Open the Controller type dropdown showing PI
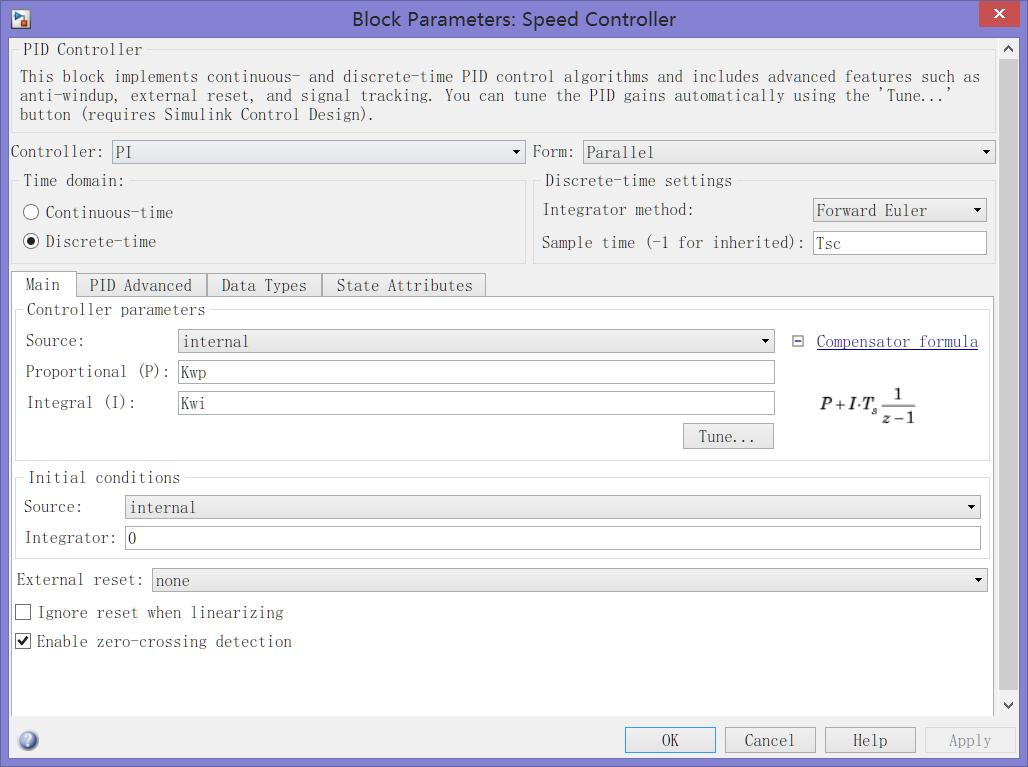Image resolution: width=1028 pixels, height=767 pixels. (x=319, y=152)
